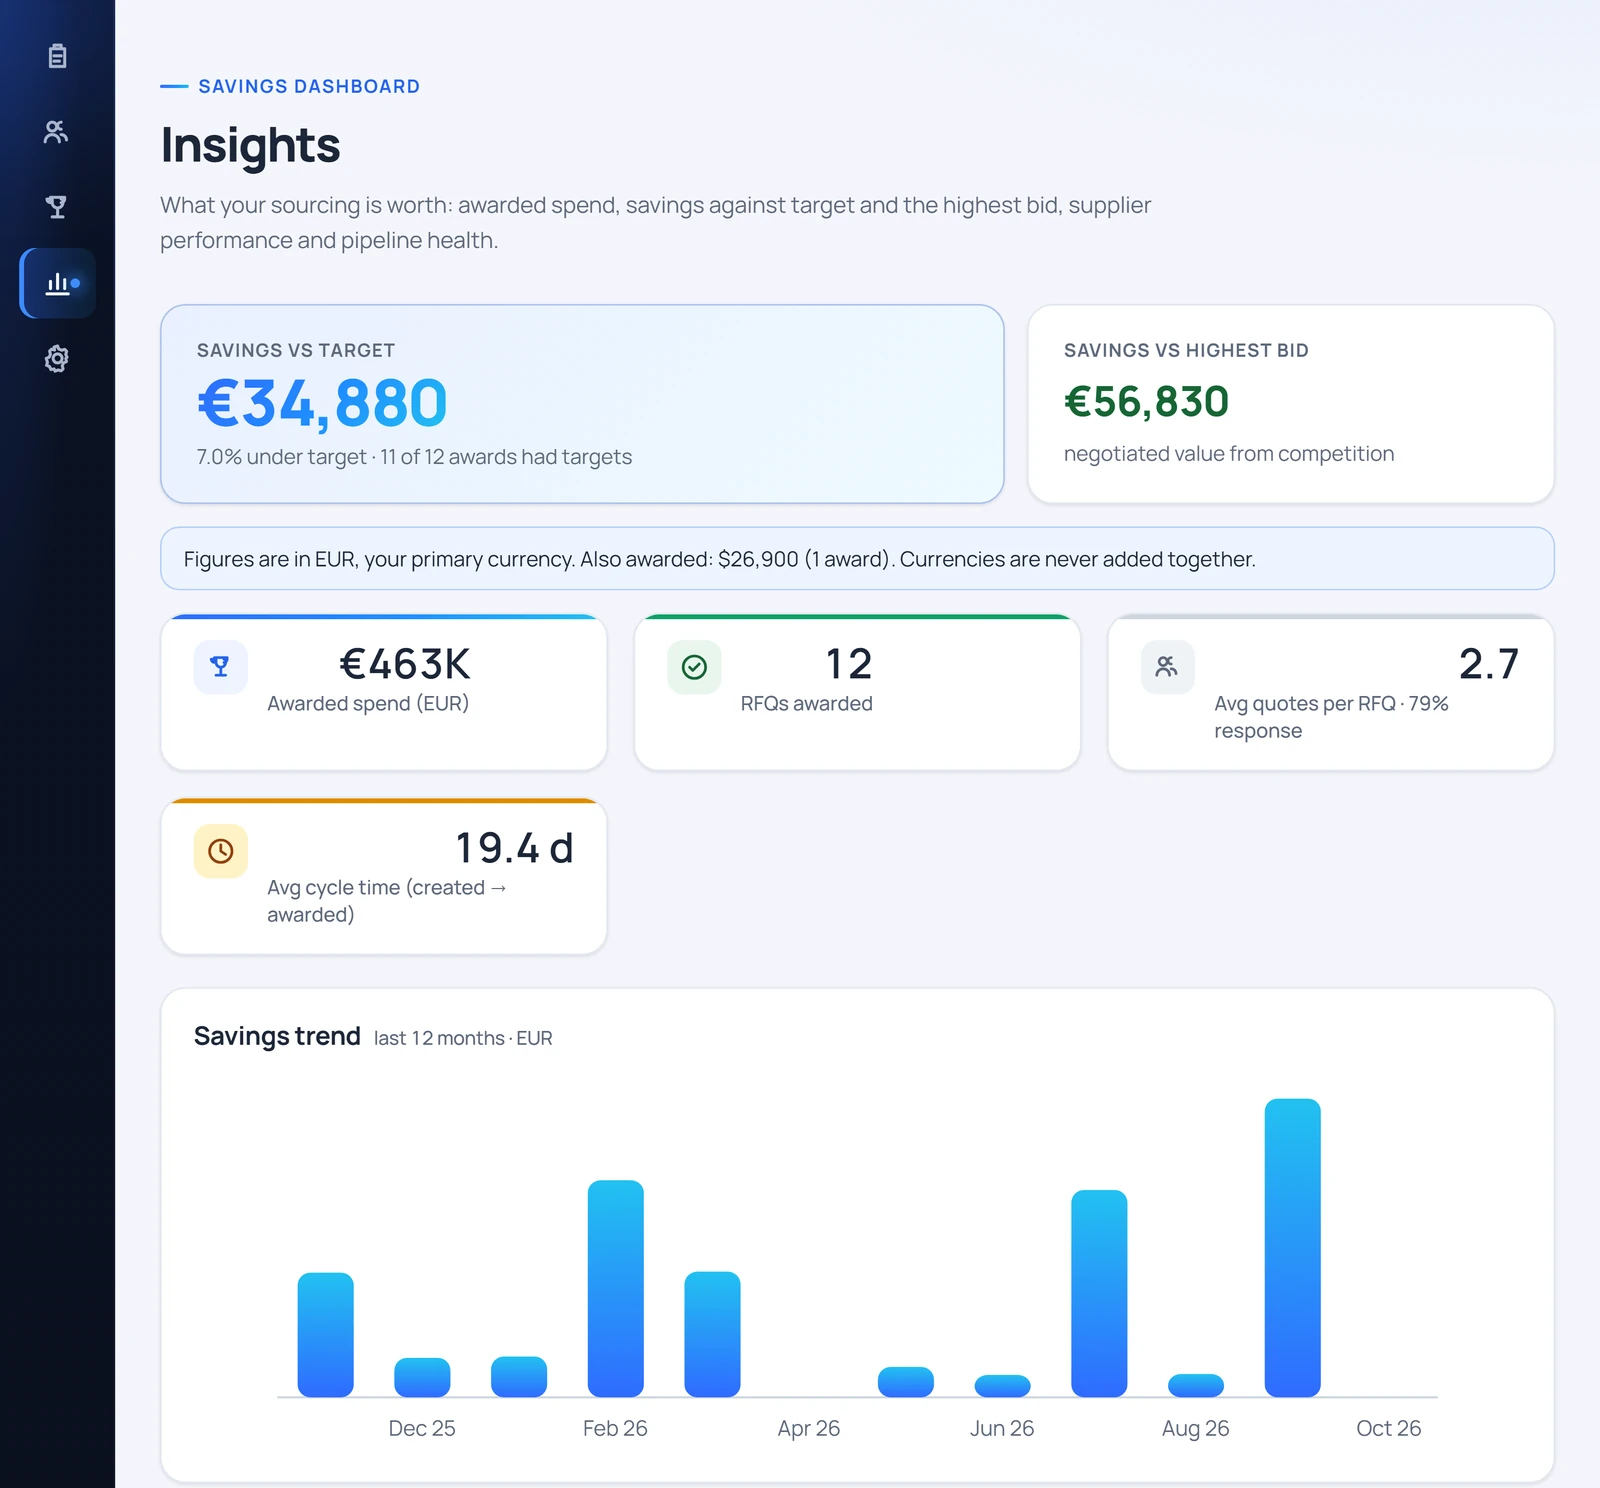Click the SAVINGS VS TARGET label
This screenshot has width=1600, height=1488.
point(296,351)
